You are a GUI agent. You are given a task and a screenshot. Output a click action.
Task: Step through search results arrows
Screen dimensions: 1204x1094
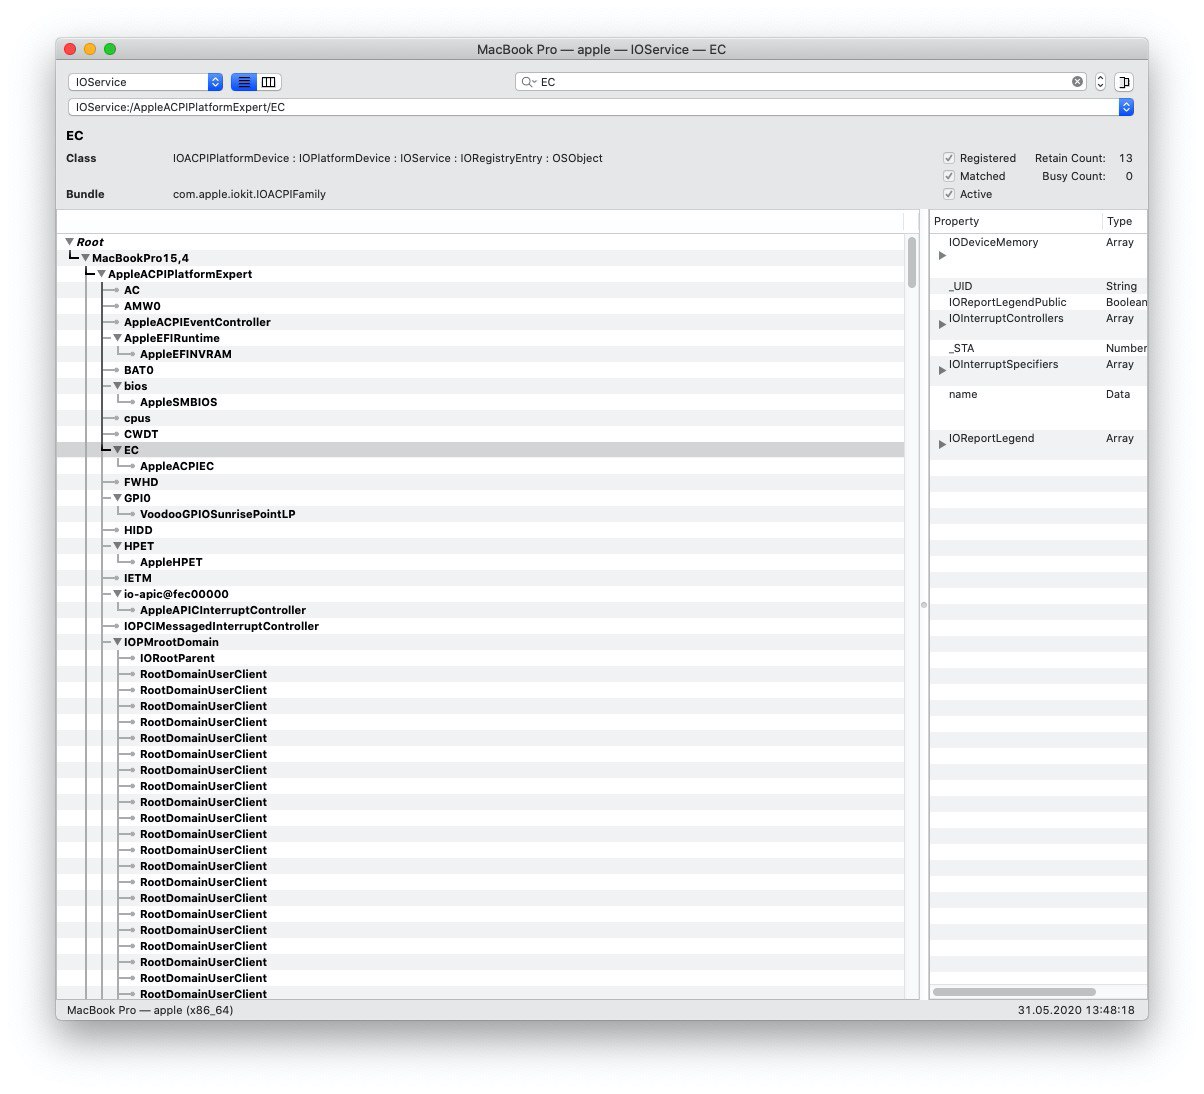point(1100,82)
